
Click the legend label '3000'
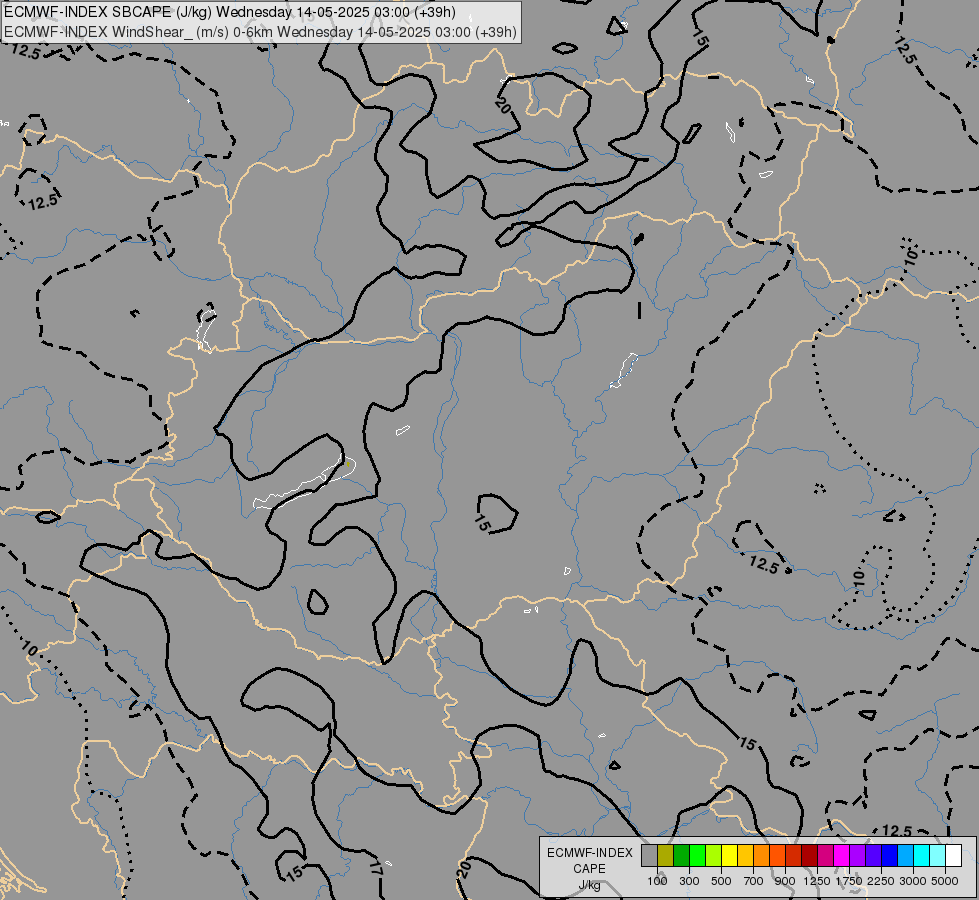point(912,881)
